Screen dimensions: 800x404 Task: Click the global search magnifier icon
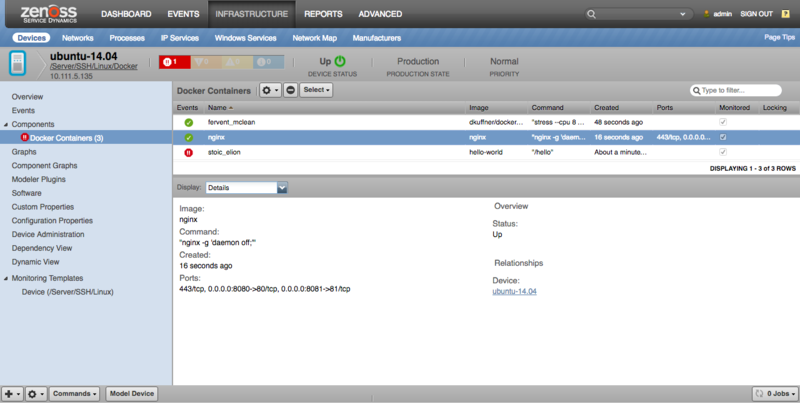591,14
